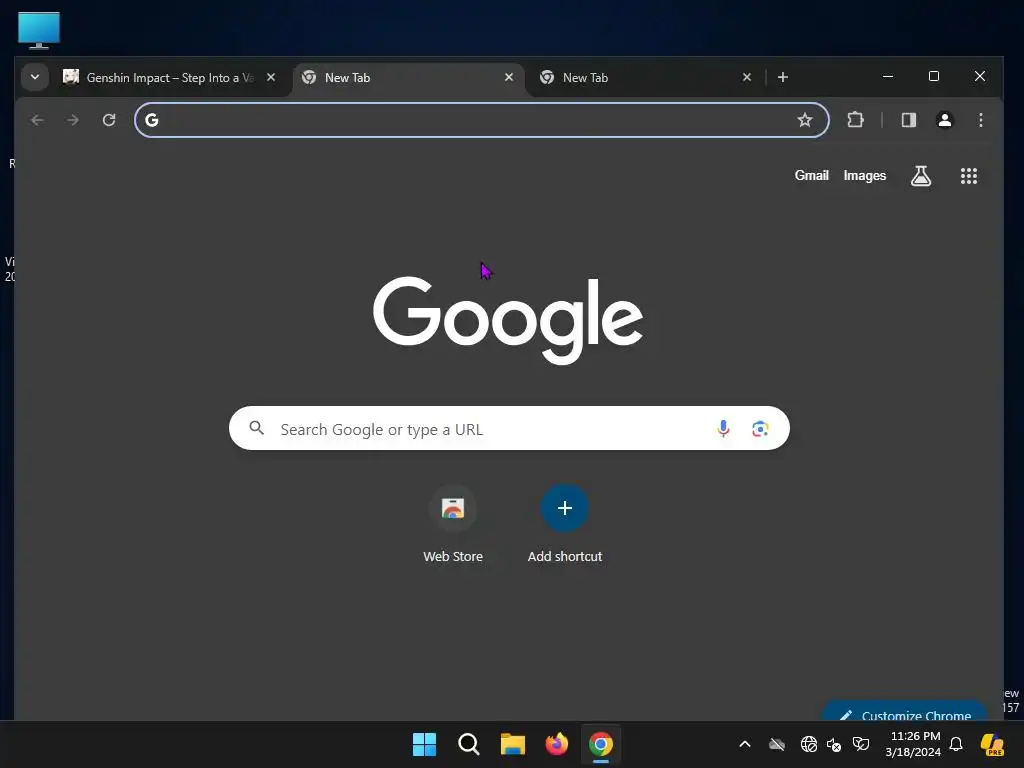The height and width of the screenshot is (768, 1024).
Task: Click the Customize Chrome button
Action: point(905,712)
